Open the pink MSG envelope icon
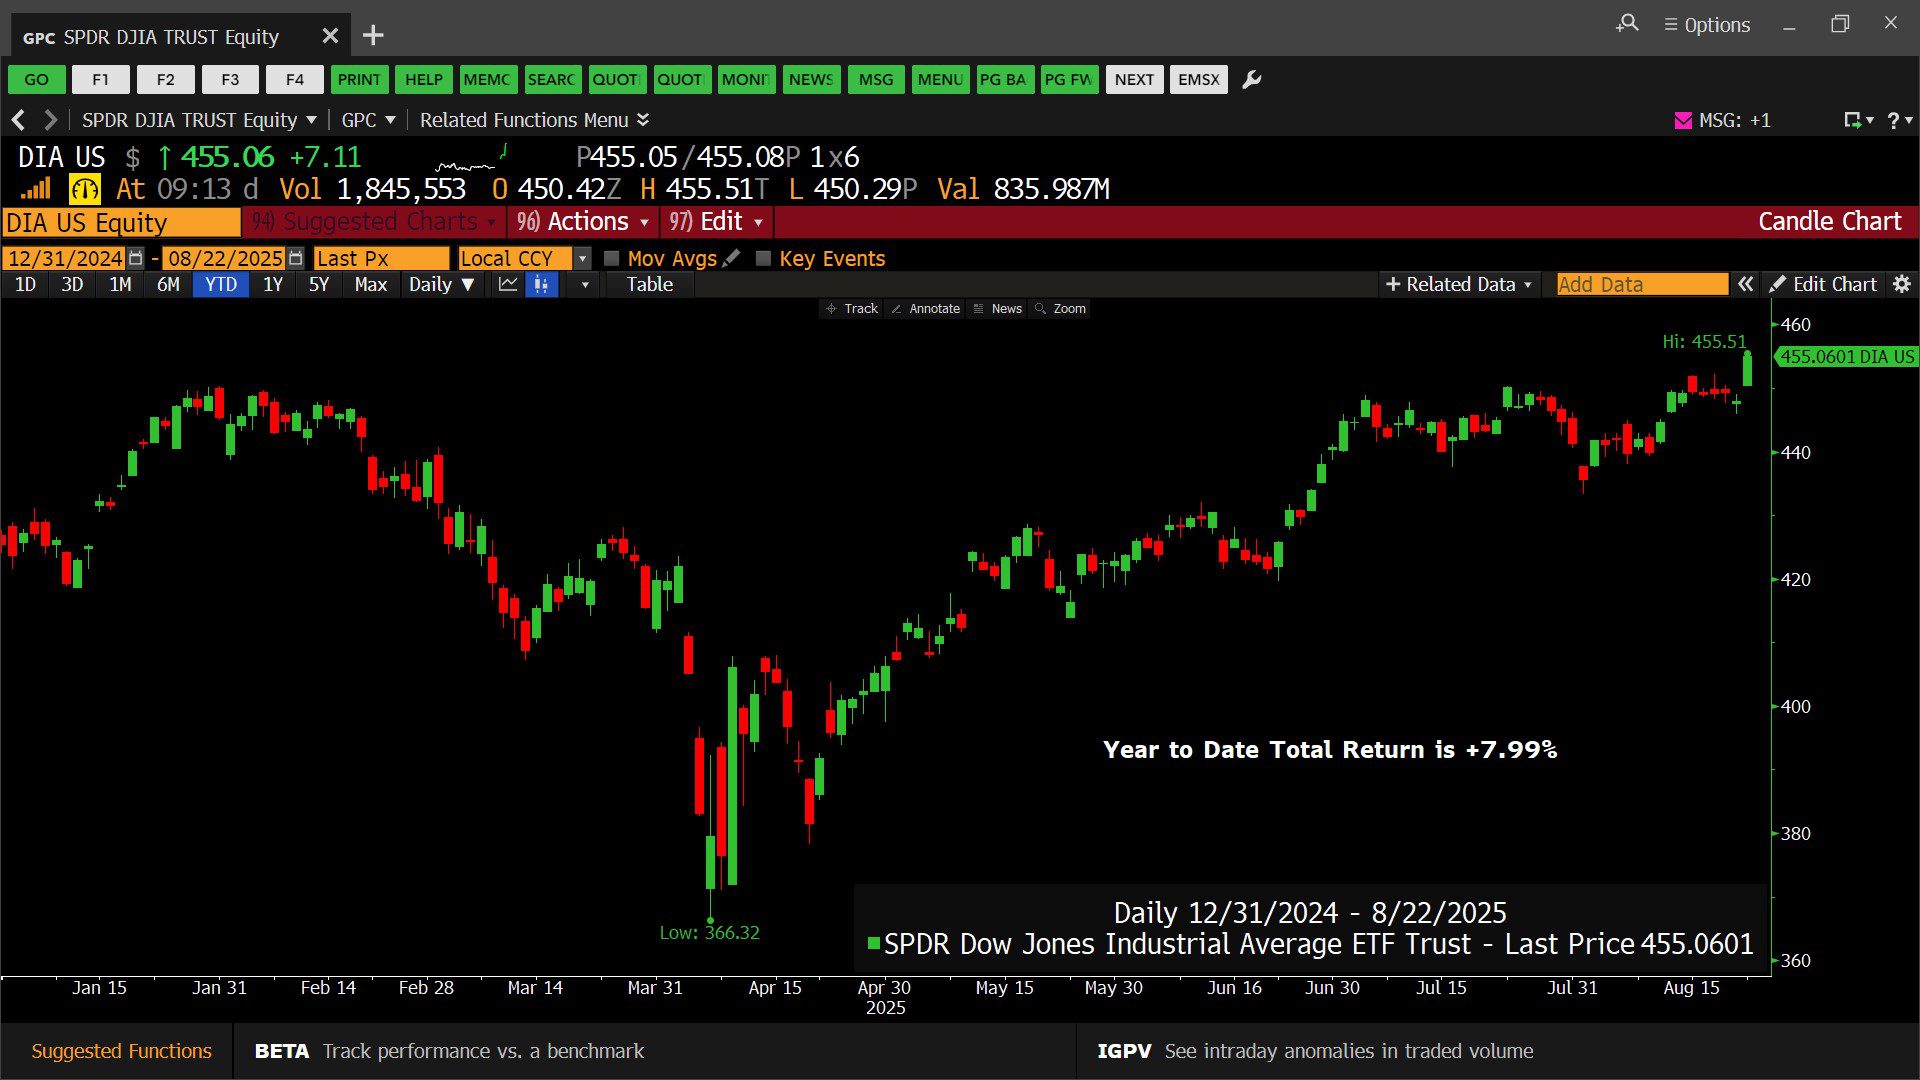Viewport: 1920px width, 1080px height. pos(1683,120)
